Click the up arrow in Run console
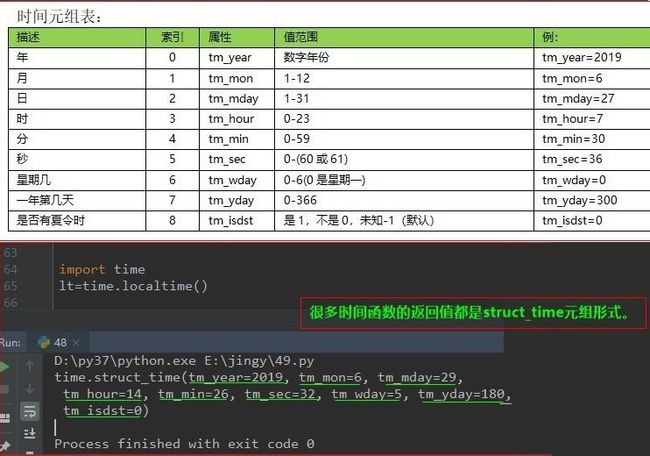 pyautogui.click(x=29, y=366)
